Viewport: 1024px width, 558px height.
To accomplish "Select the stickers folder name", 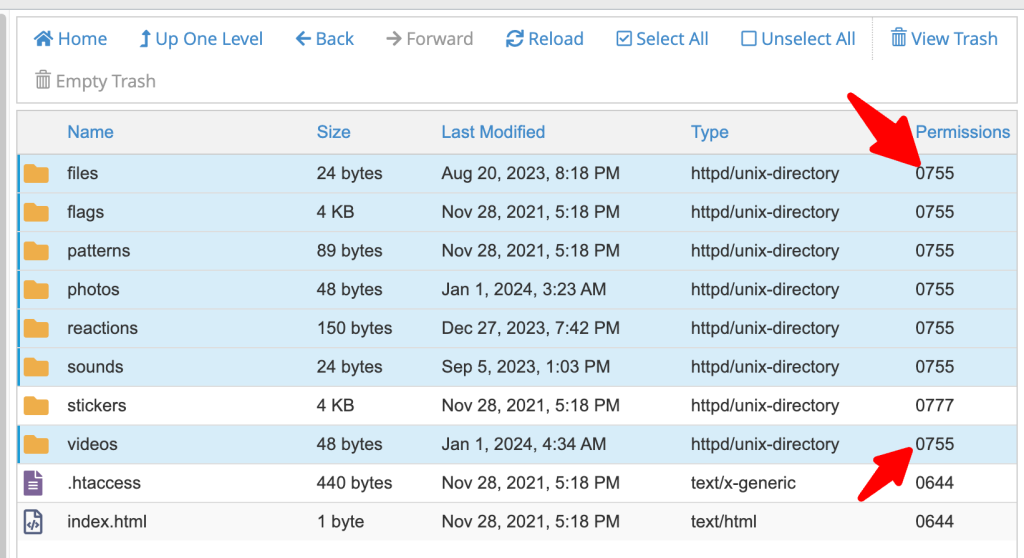I will 97,405.
